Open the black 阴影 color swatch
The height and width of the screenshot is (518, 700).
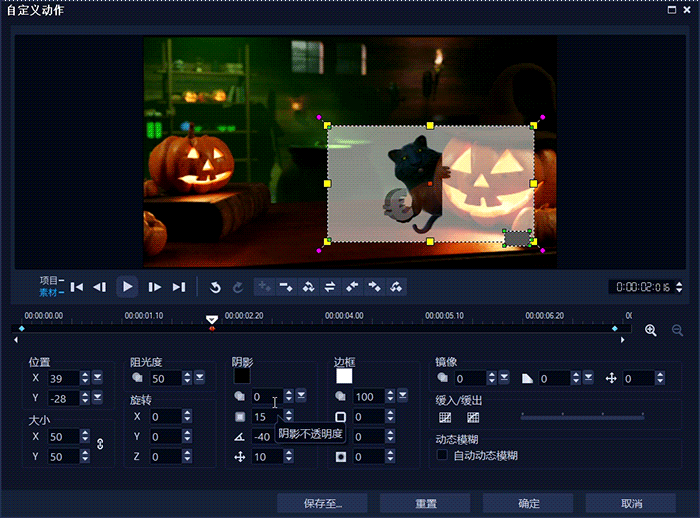pos(241,376)
